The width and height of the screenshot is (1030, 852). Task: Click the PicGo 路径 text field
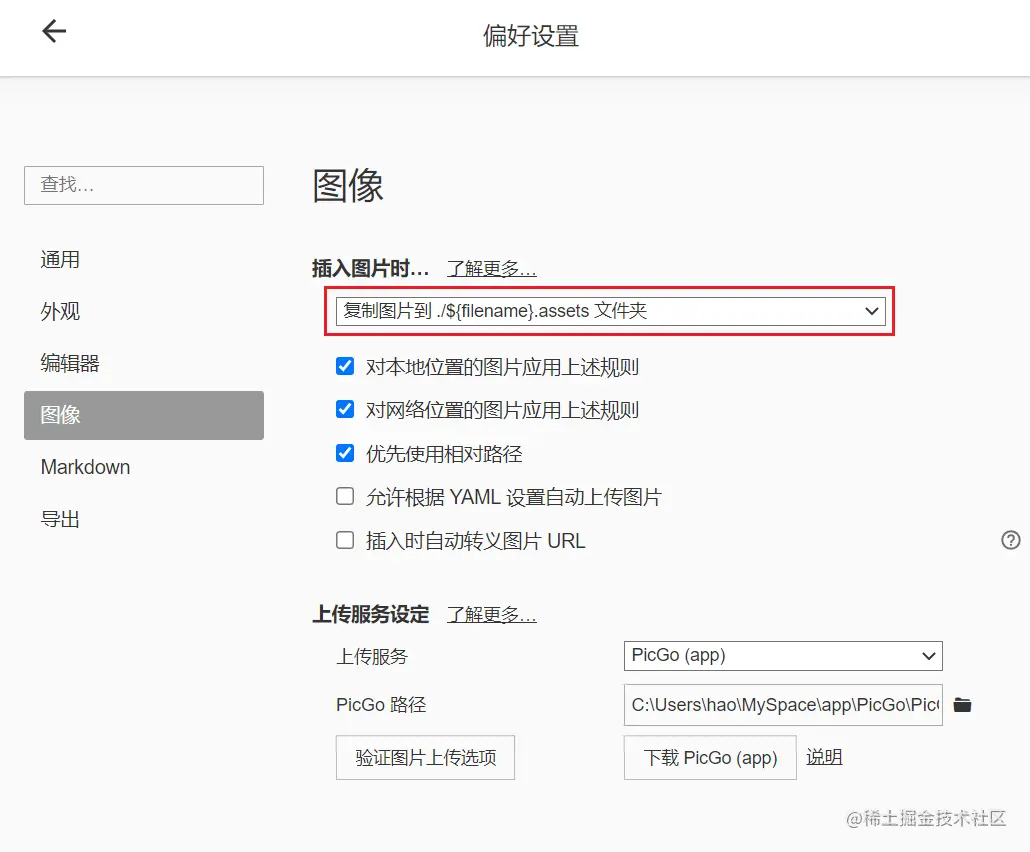click(783, 705)
